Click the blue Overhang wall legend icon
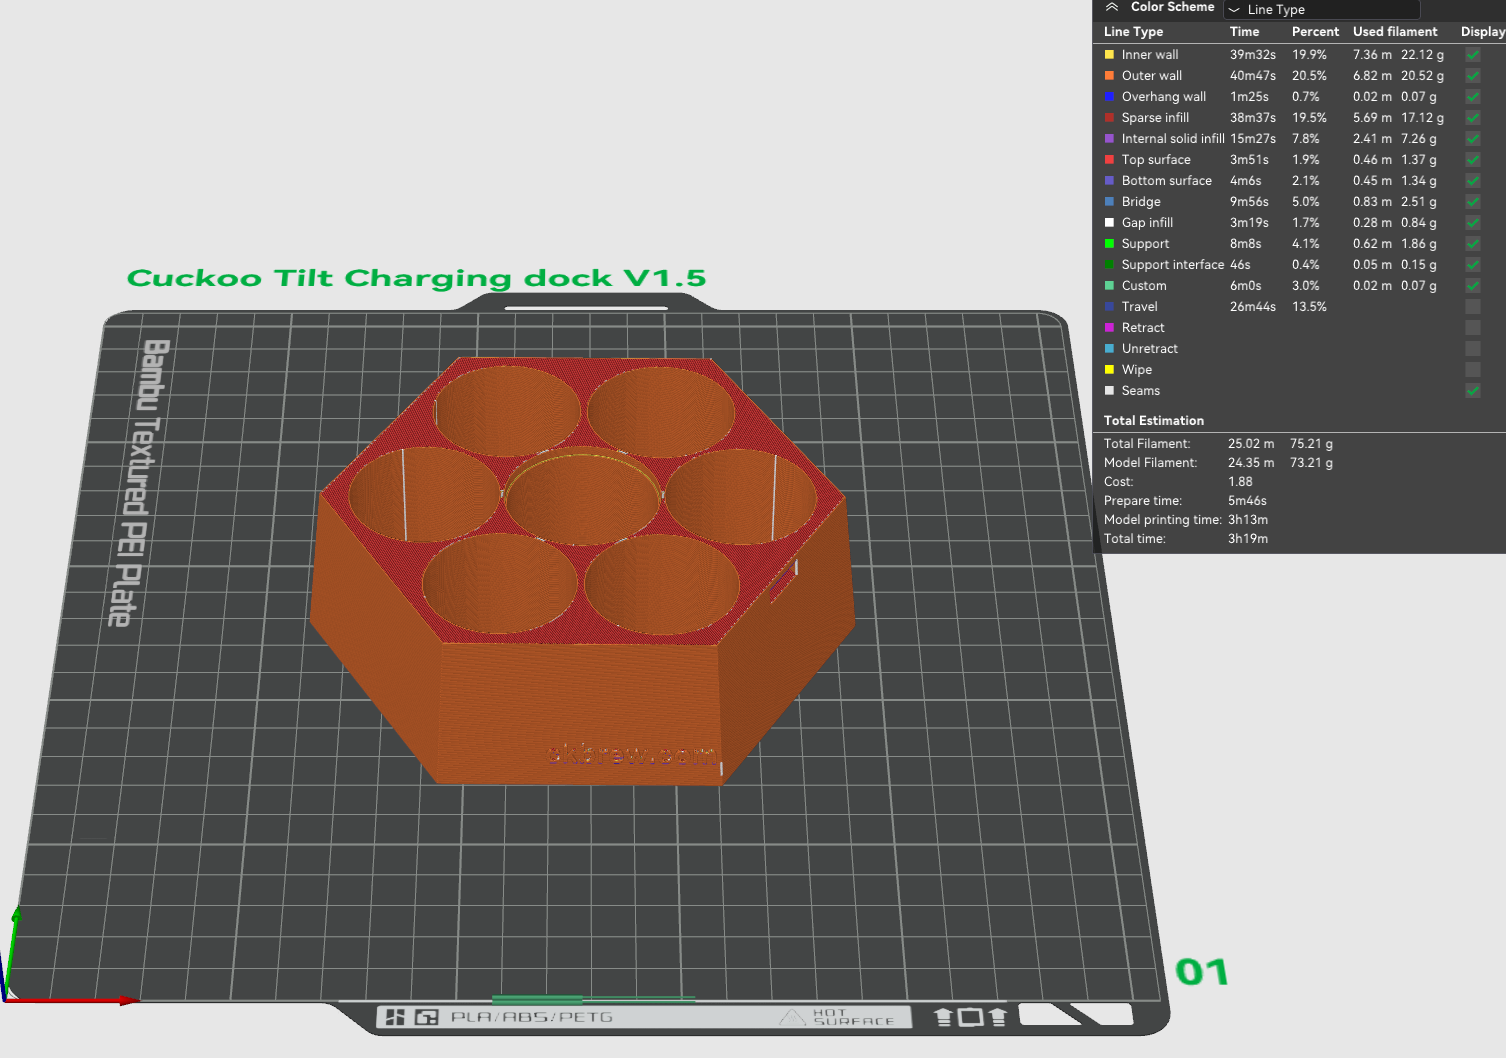Screen dimensions: 1506x1058 tap(1109, 97)
